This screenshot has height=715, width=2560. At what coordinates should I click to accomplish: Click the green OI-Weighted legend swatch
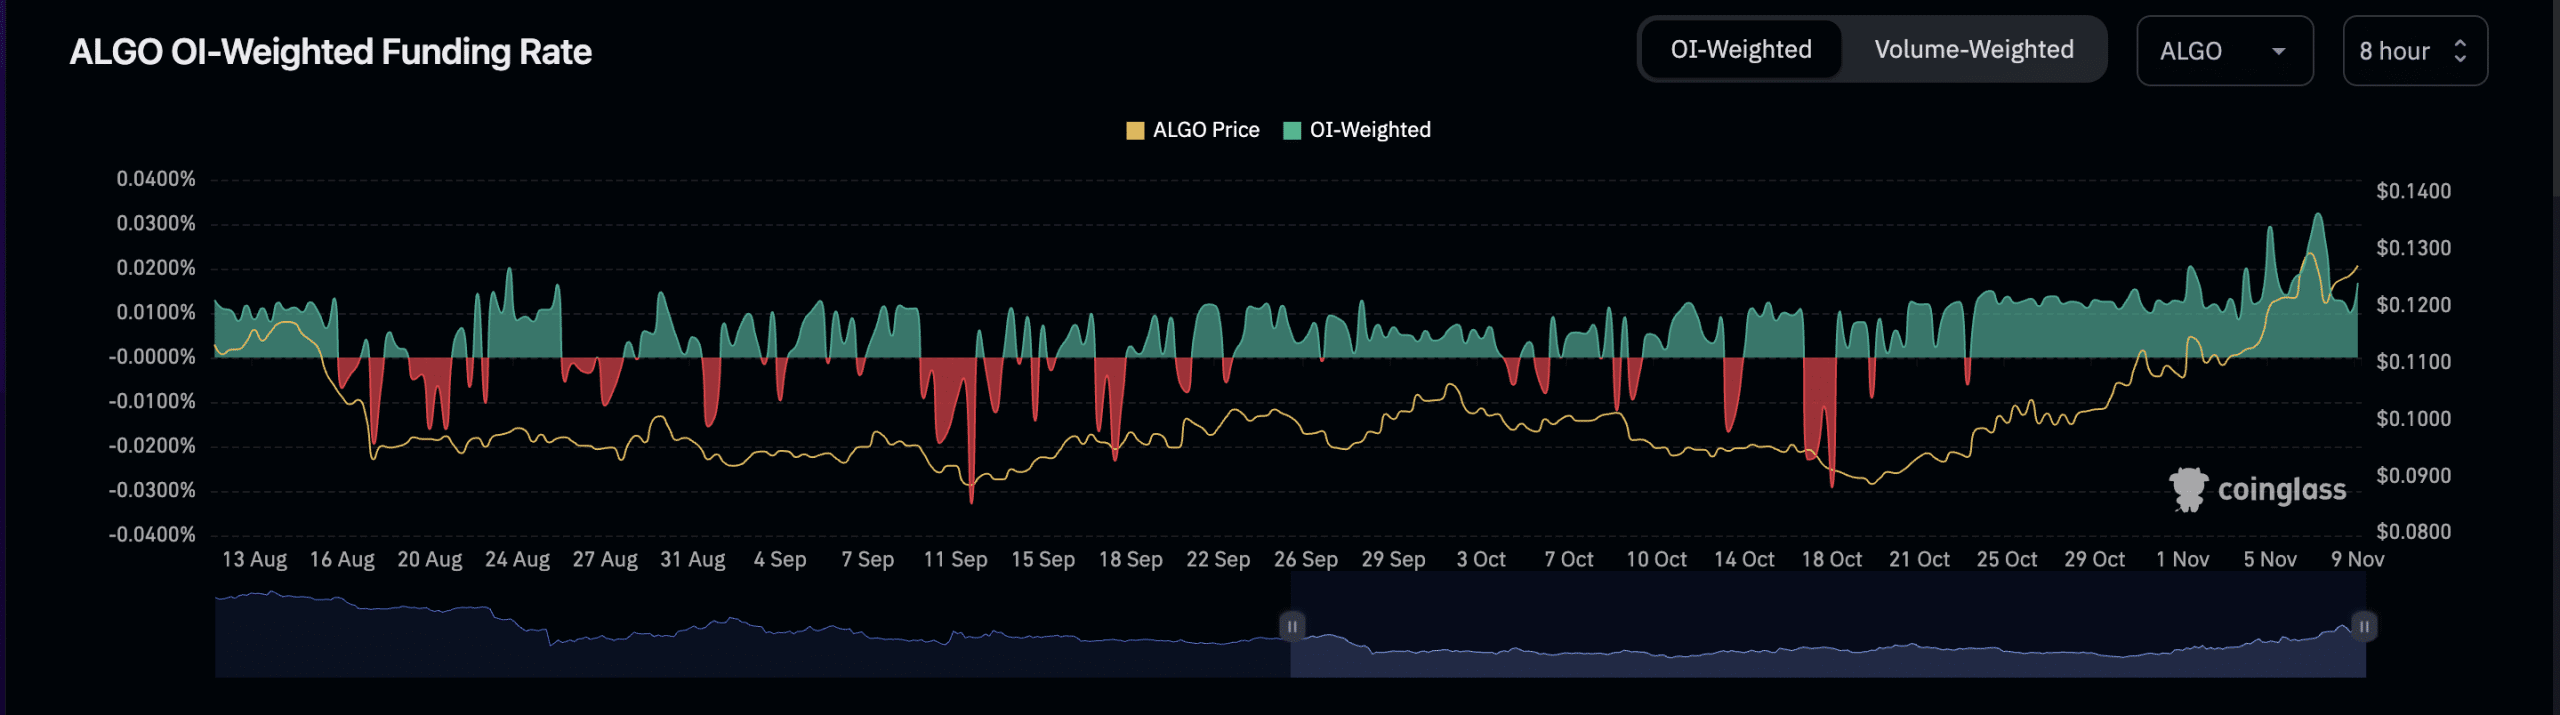[1292, 131]
